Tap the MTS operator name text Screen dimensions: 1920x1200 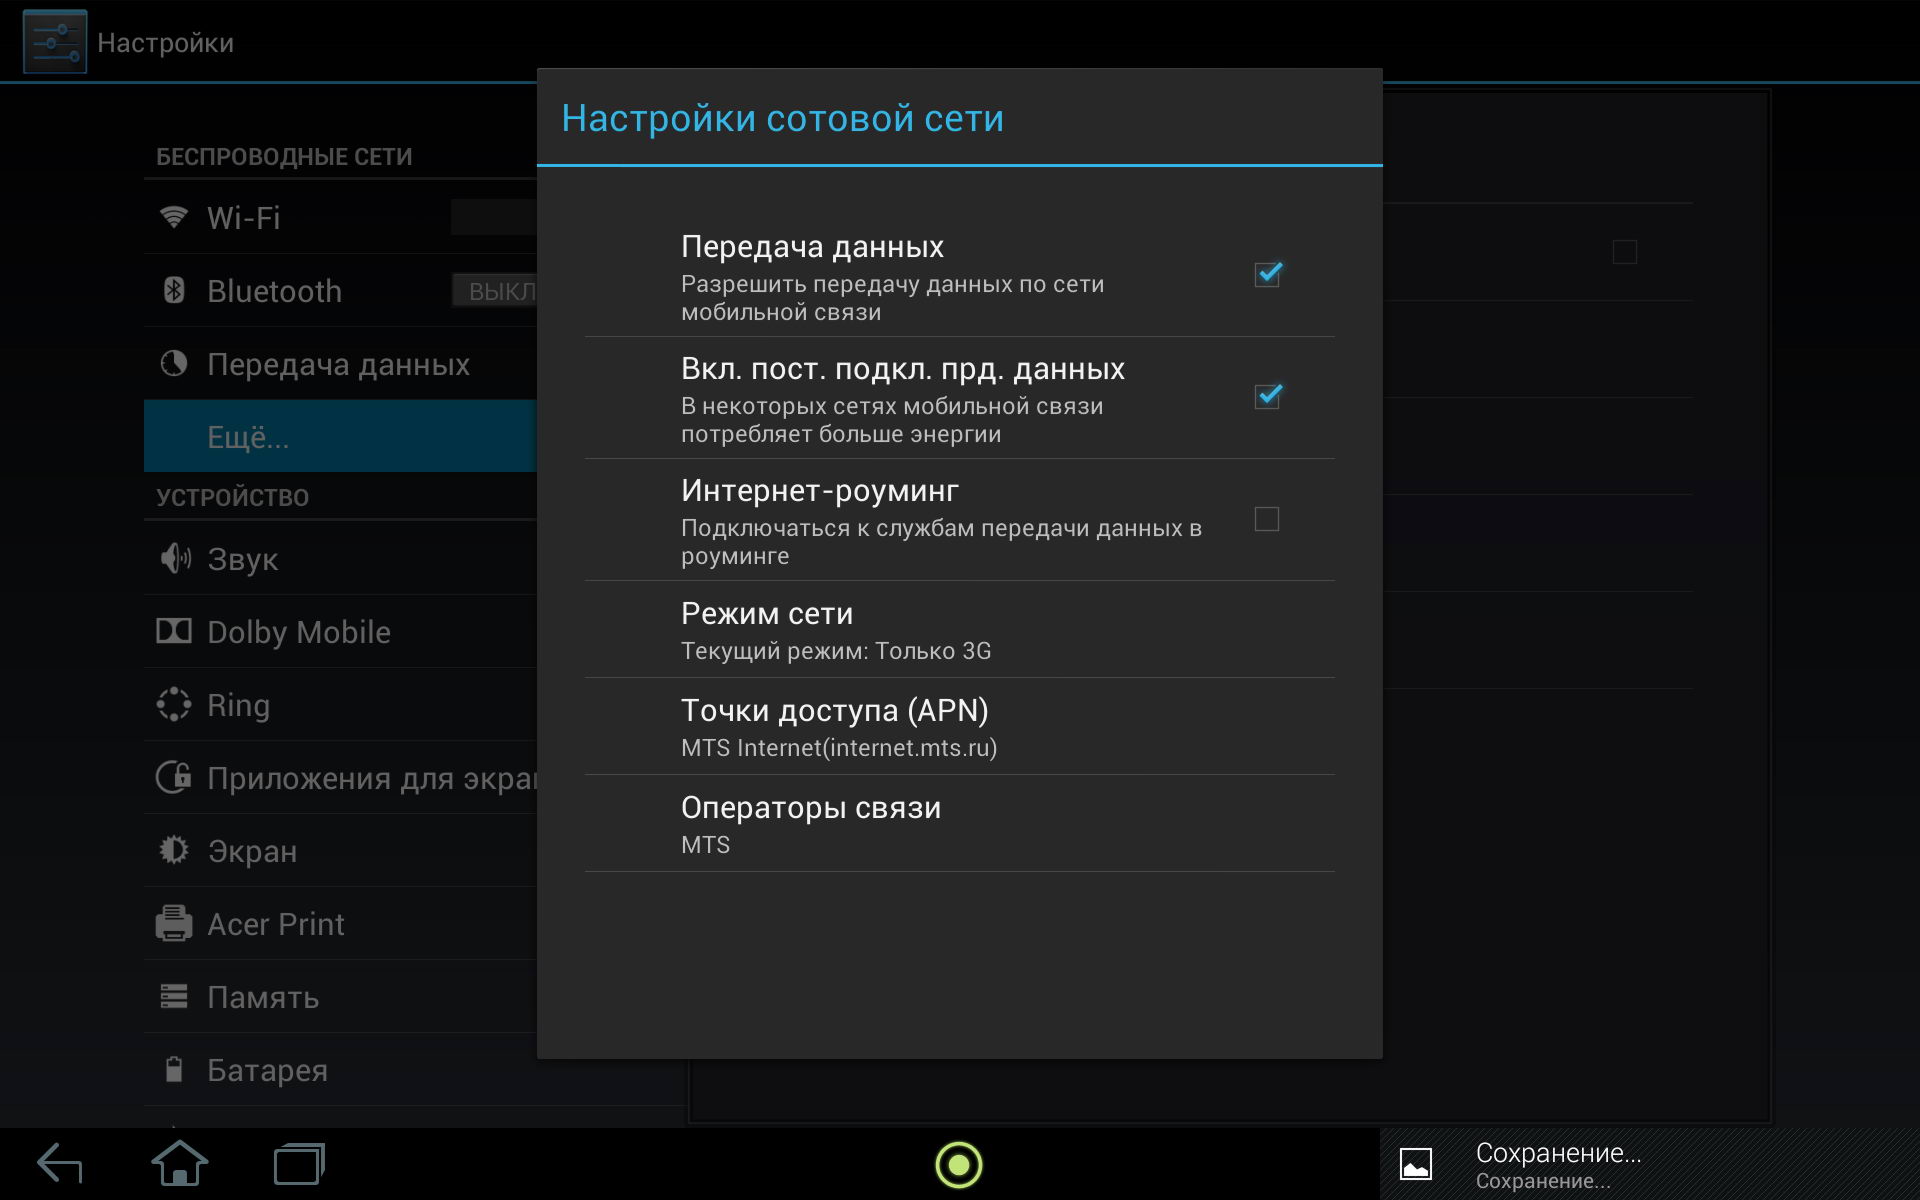(705, 845)
